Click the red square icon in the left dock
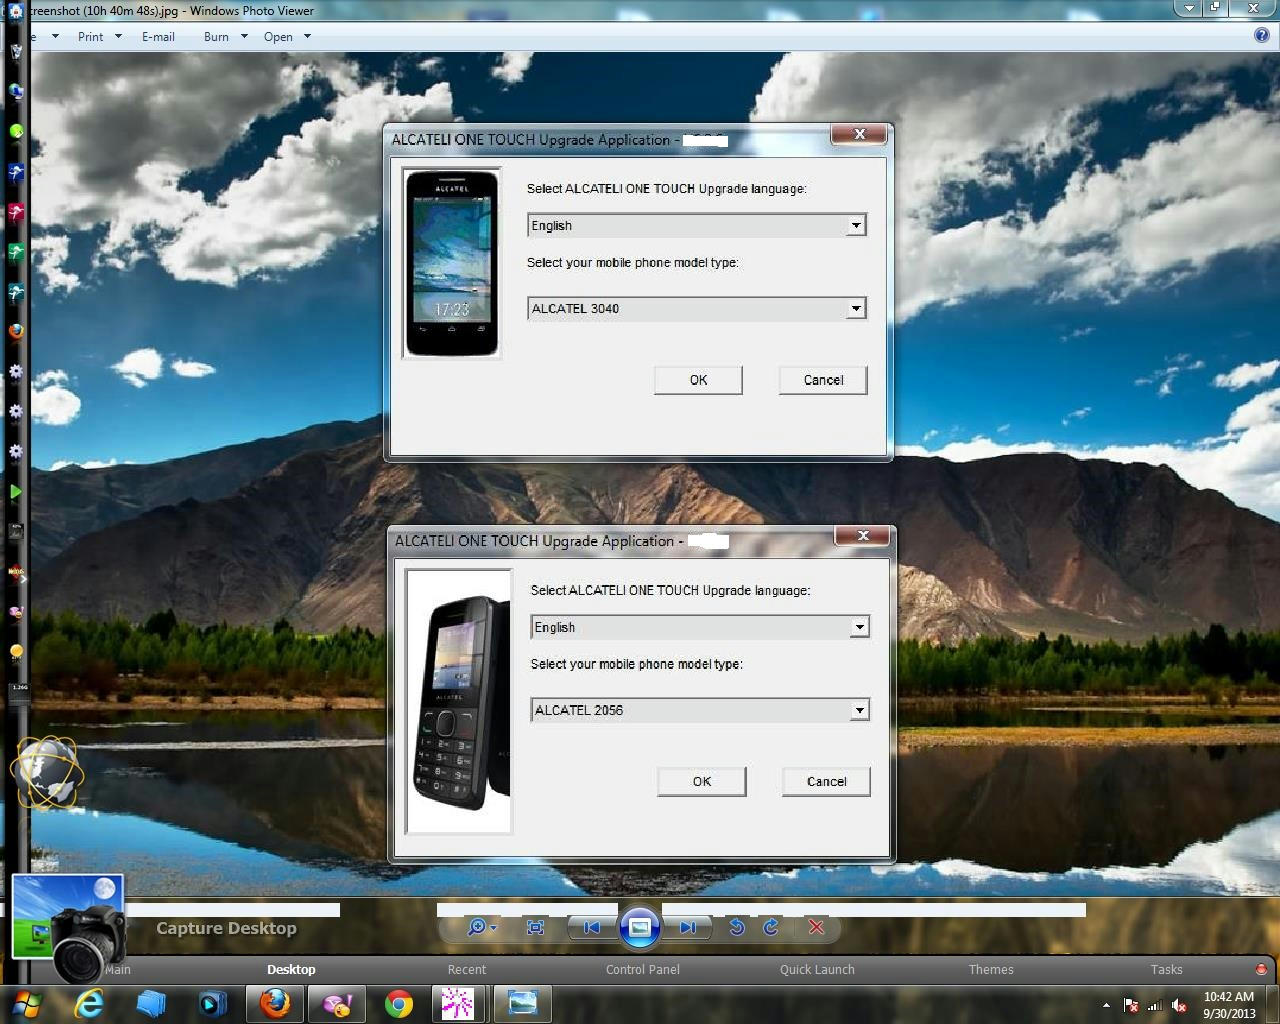The image size is (1280, 1024). coord(16,211)
